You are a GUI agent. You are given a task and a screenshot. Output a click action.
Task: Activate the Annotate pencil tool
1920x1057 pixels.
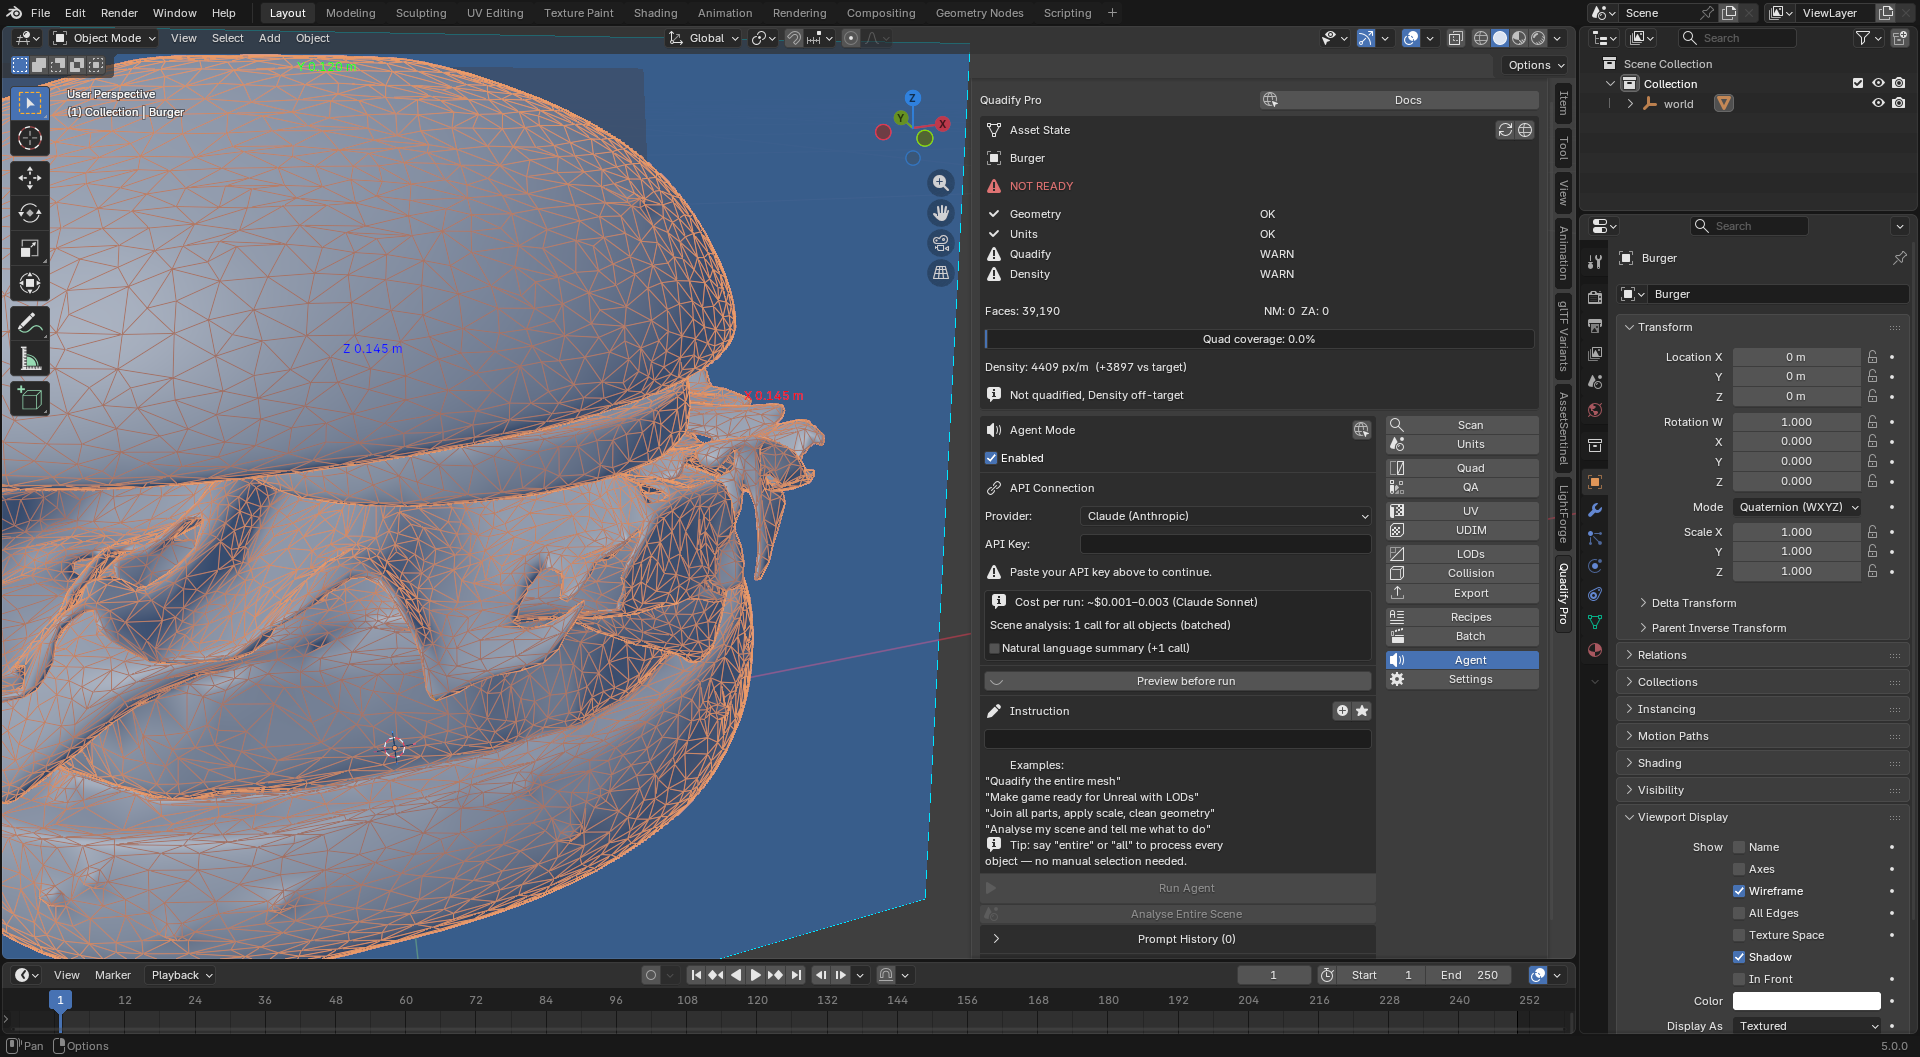point(30,324)
